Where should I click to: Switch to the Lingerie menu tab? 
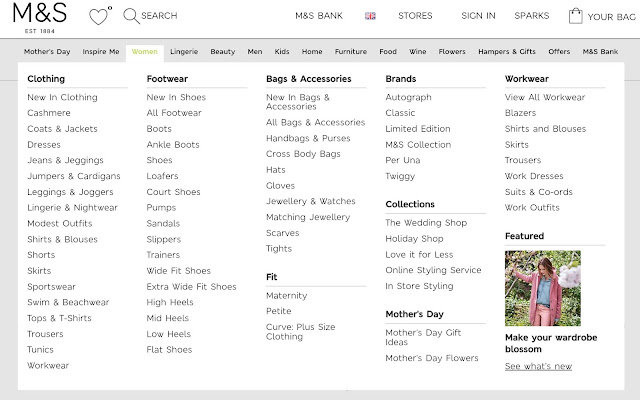pos(184,51)
